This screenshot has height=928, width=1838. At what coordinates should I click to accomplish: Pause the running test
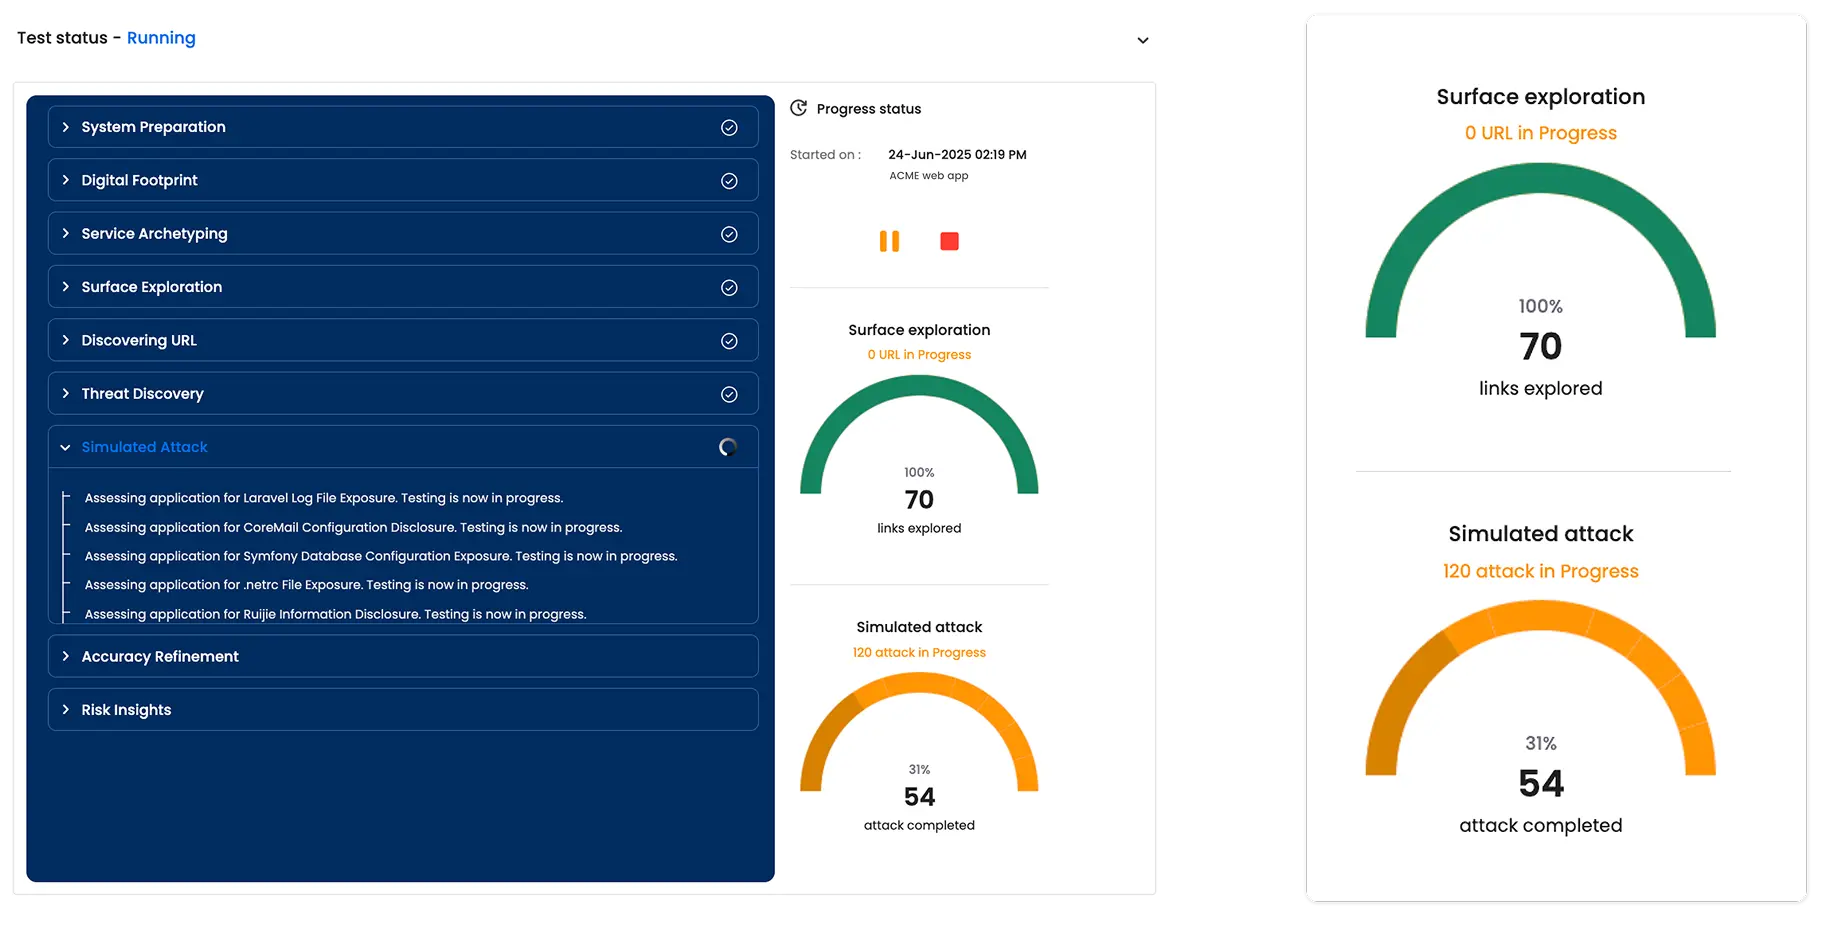889,241
